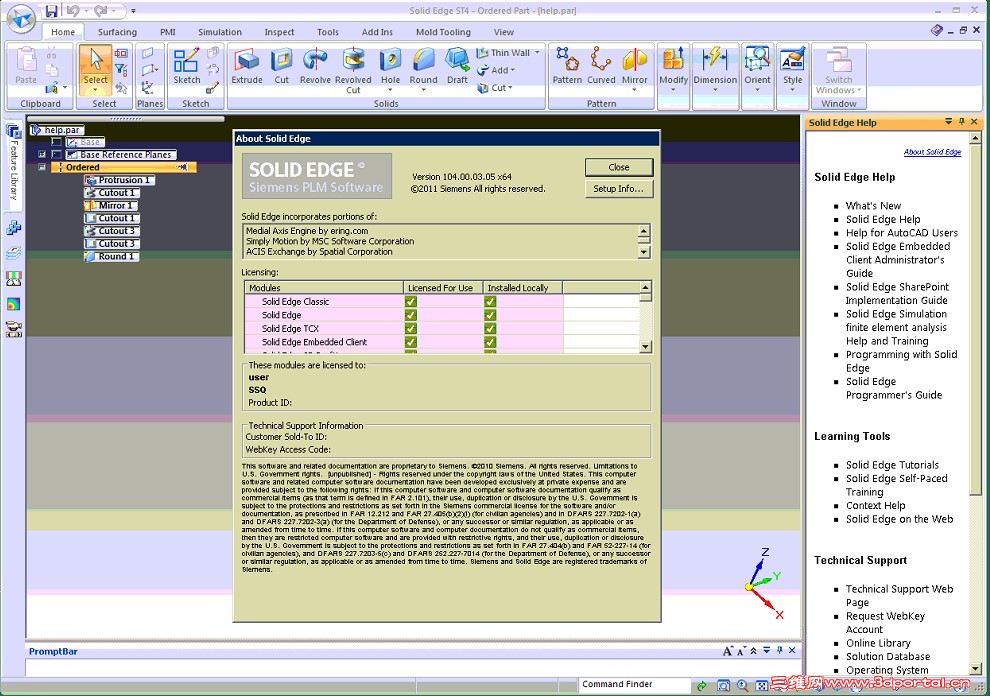Switch to the Mold Tooling tab

[x=443, y=32]
